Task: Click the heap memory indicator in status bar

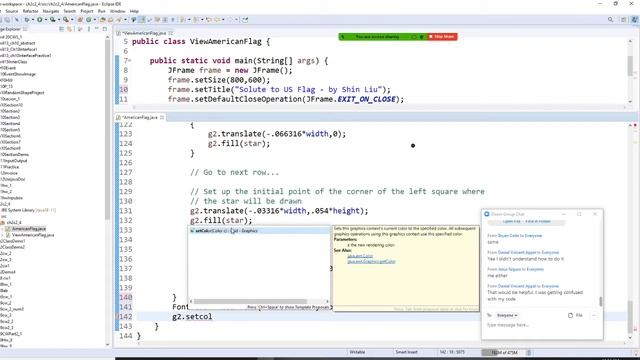Action: [503, 352]
